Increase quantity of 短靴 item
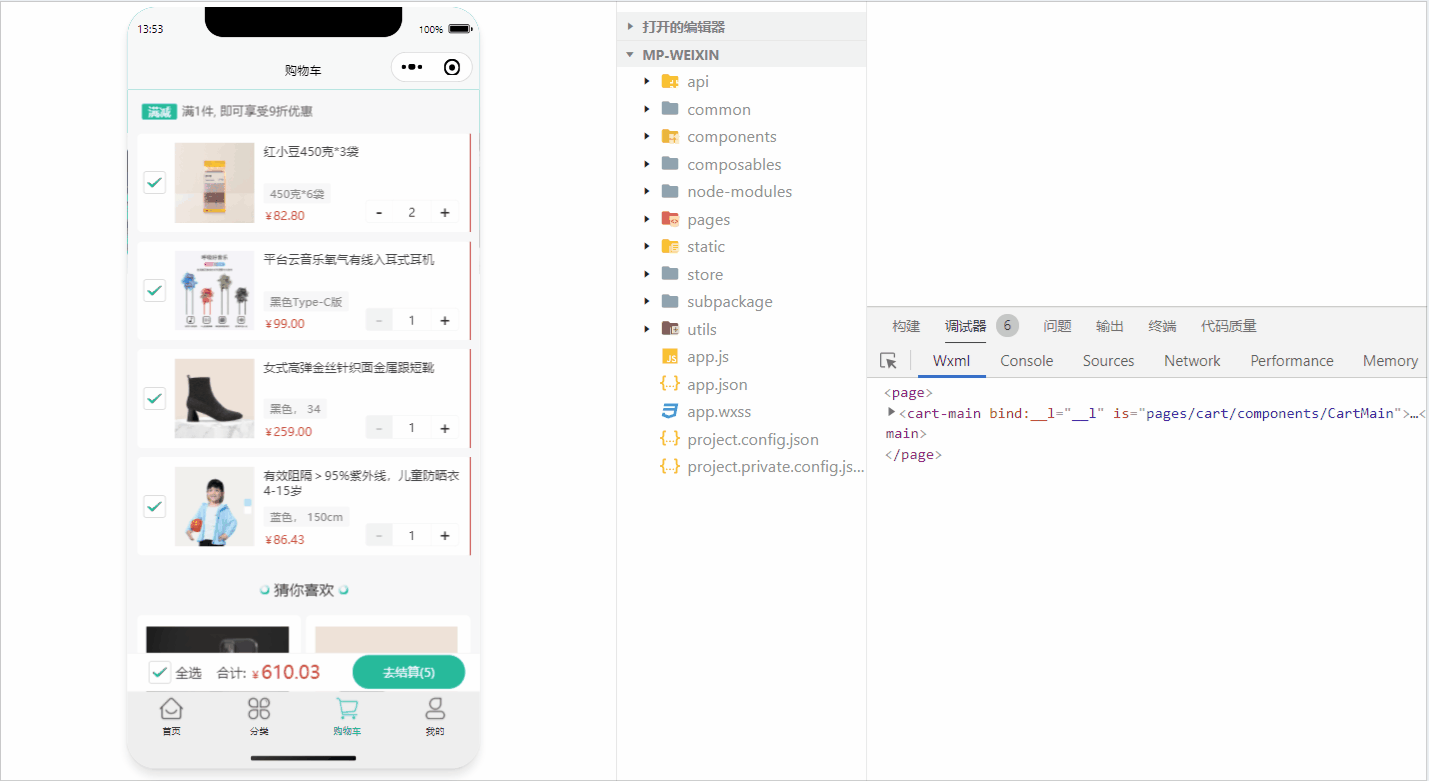 (445, 428)
